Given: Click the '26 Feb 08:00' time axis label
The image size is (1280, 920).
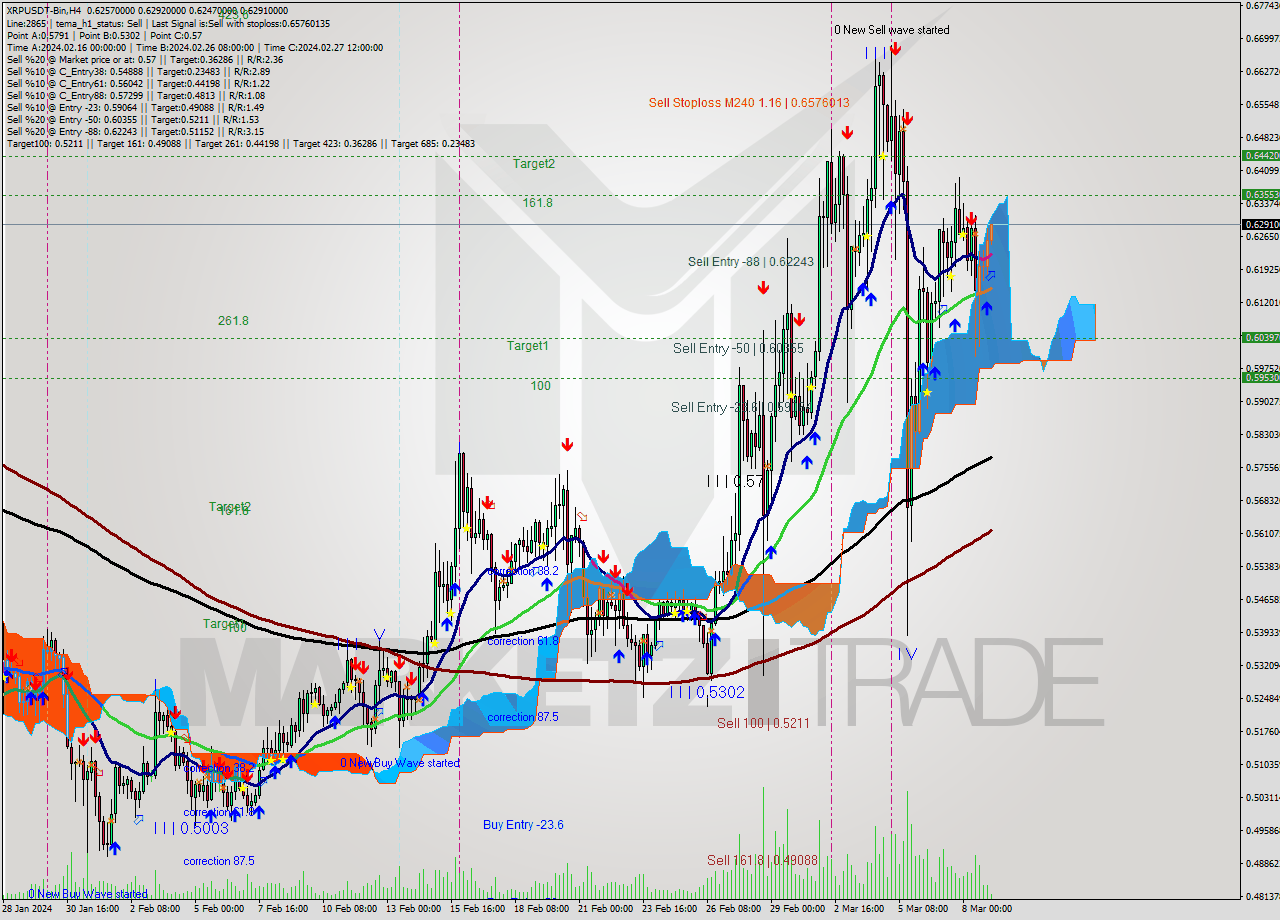Looking at the screenshot, I should [734, 909].
